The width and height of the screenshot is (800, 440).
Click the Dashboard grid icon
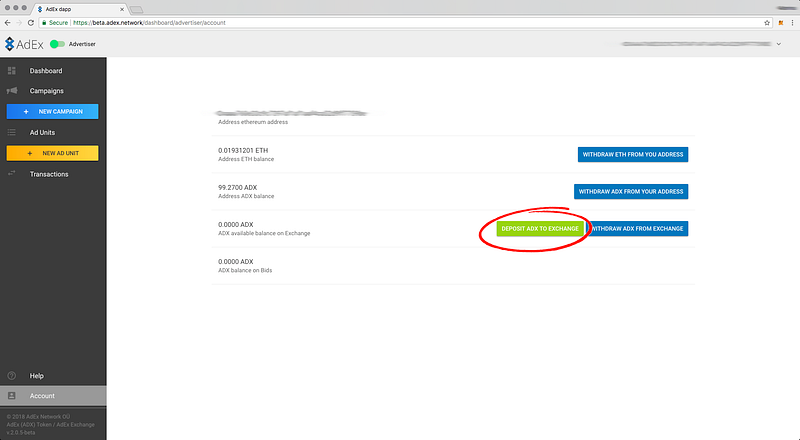12,70
